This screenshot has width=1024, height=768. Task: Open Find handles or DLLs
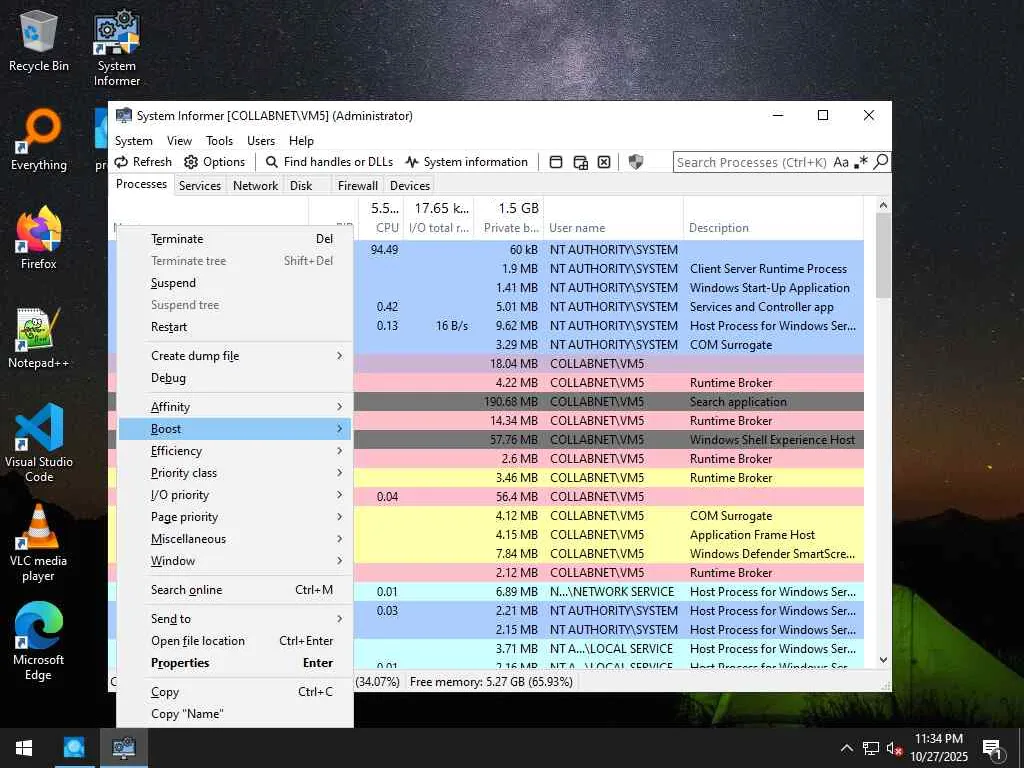[x=329, y=162]
